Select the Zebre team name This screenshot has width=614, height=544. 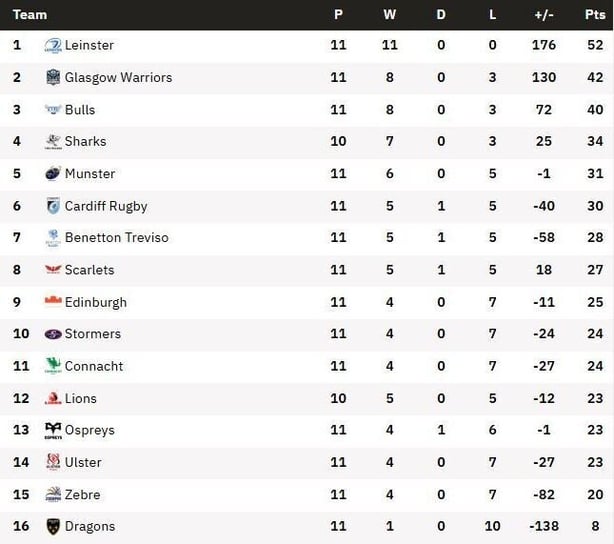pyautogui.click(x=83, y=495)
